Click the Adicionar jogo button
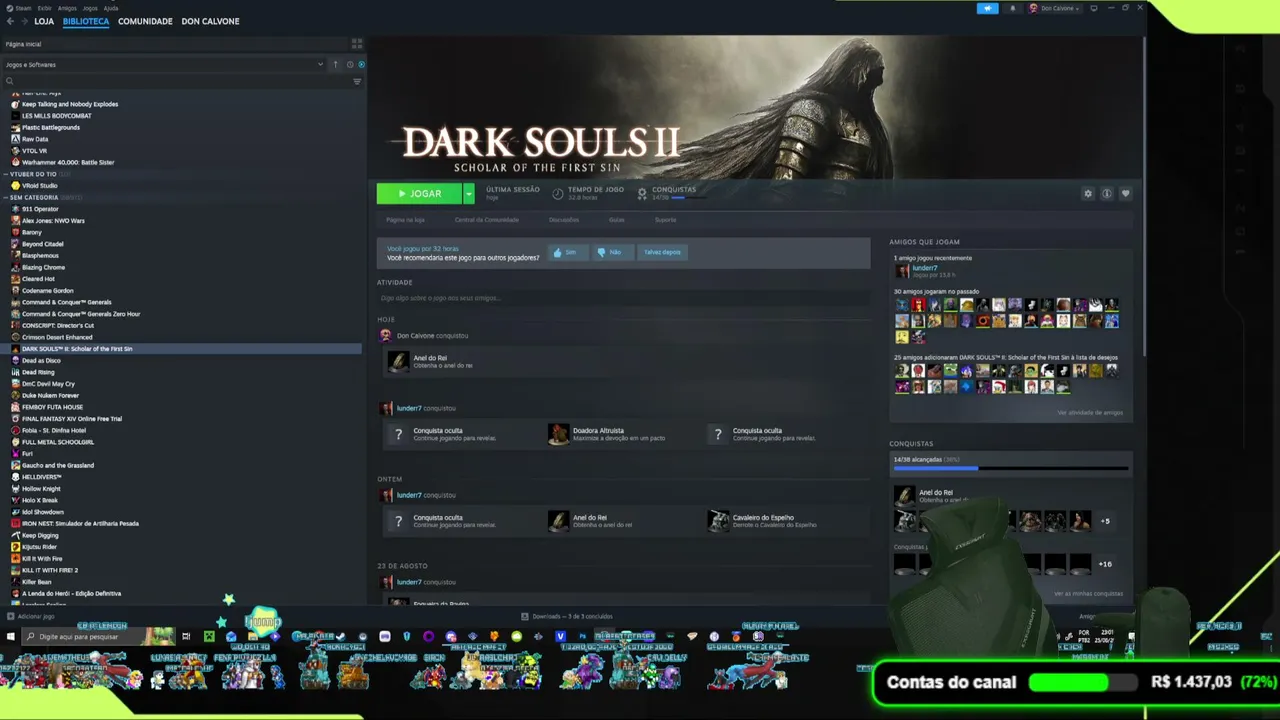1280x720 pixels. coord(31,616)
